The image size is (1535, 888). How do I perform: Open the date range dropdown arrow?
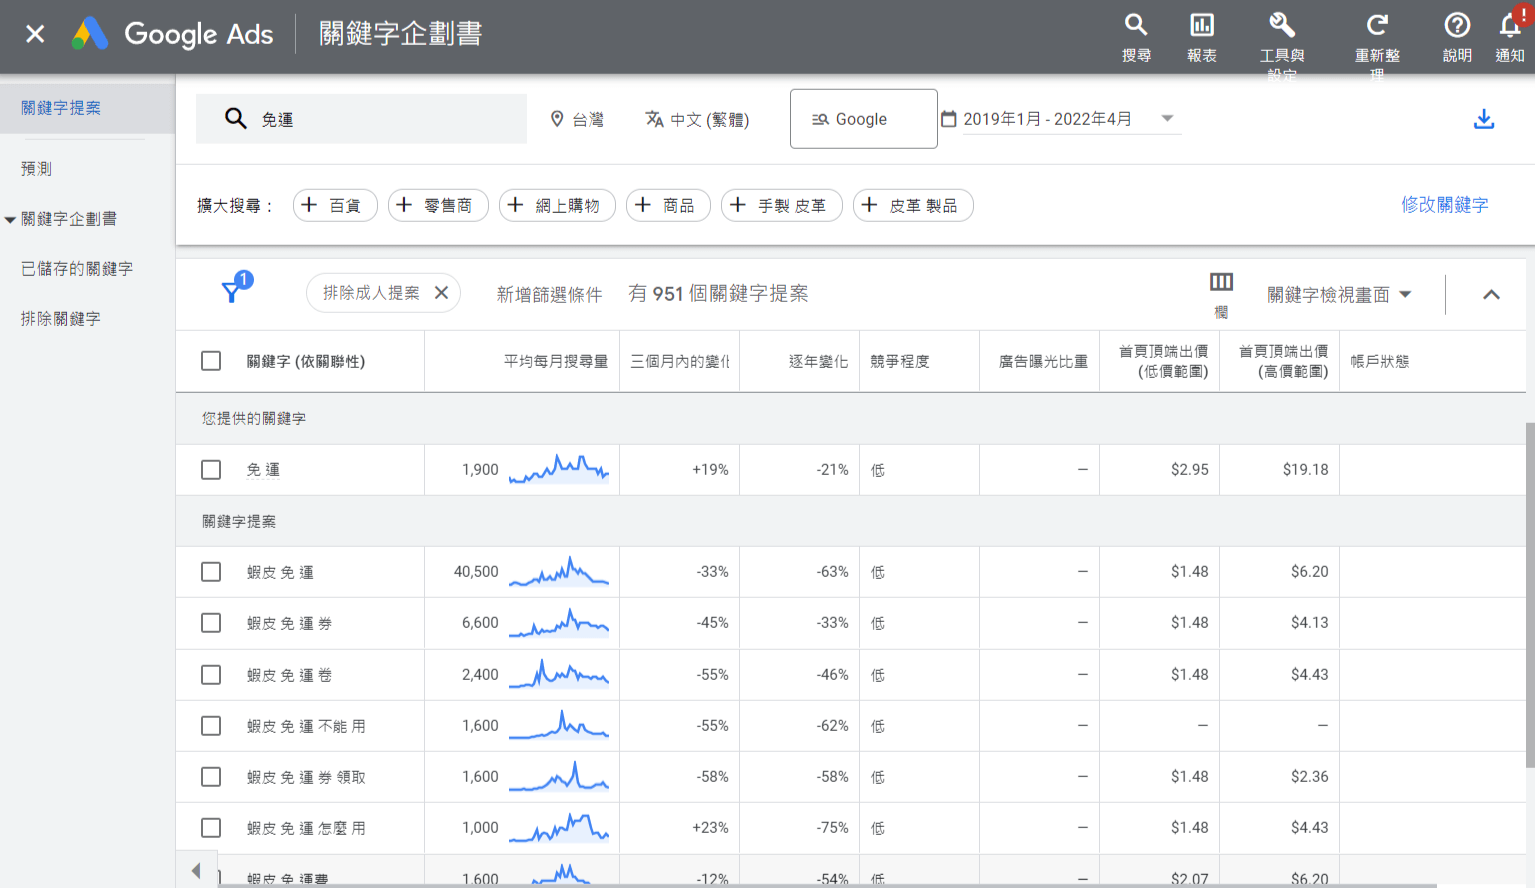click(x=1167, y=118)
